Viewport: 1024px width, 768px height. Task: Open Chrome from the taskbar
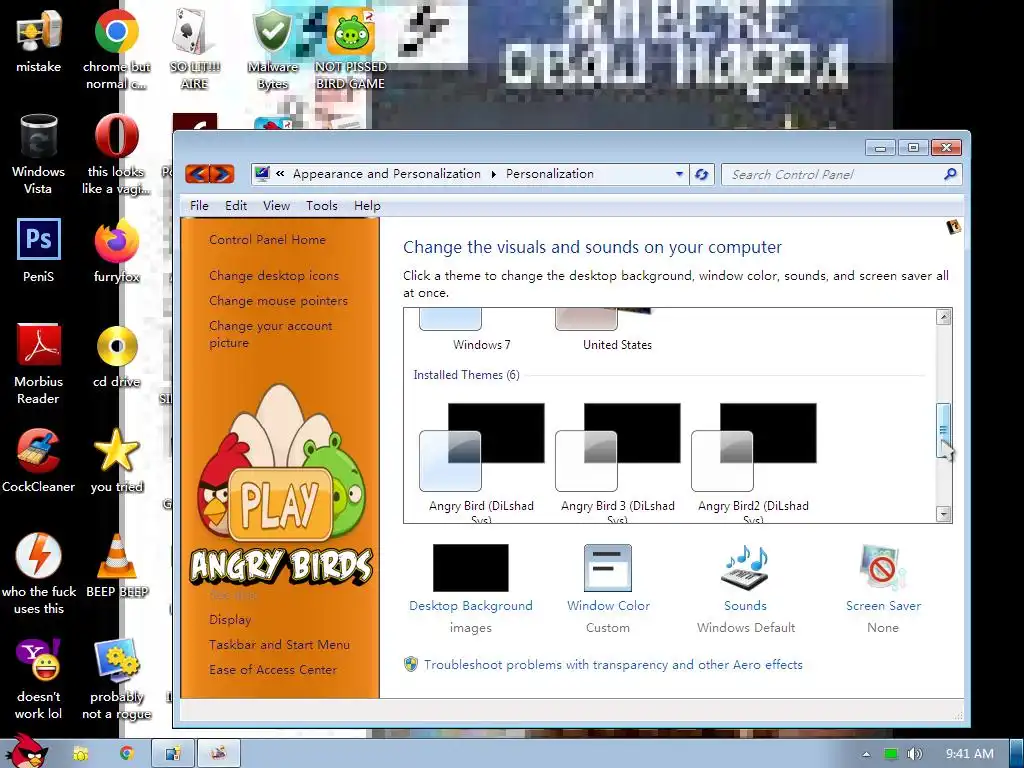127,754
